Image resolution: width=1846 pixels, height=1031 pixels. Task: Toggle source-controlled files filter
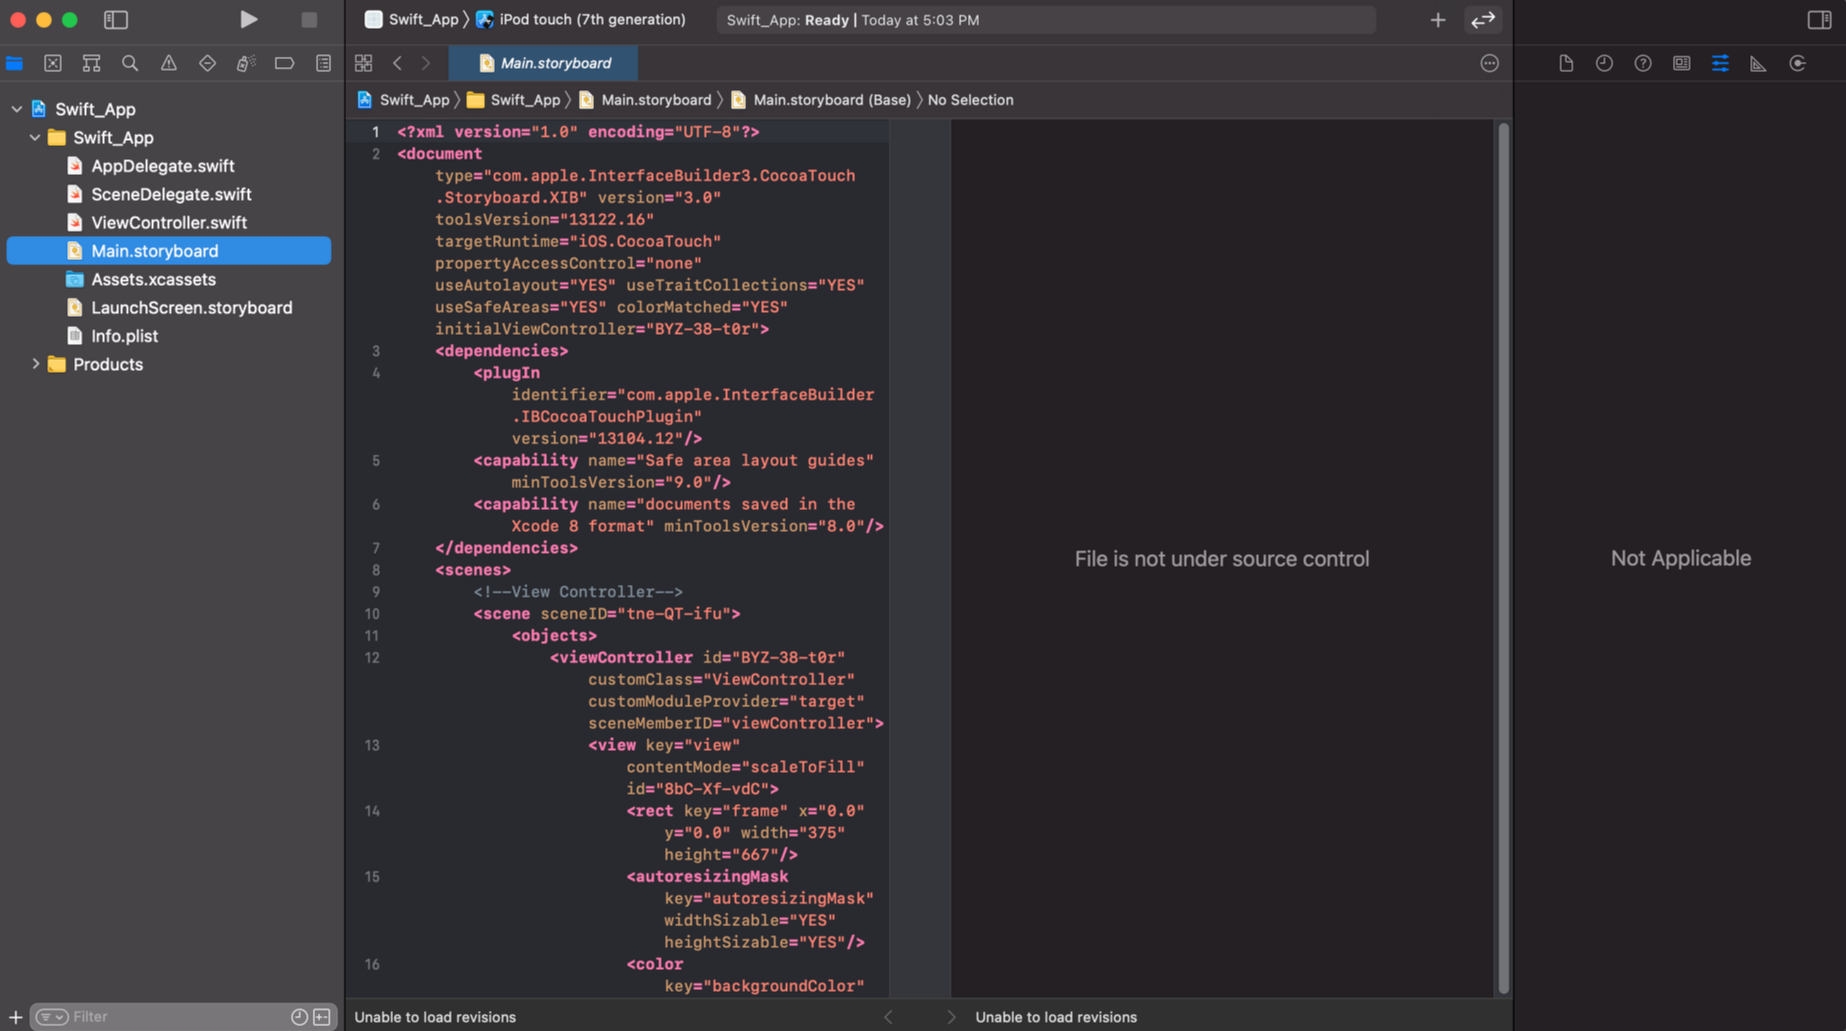322,1016
